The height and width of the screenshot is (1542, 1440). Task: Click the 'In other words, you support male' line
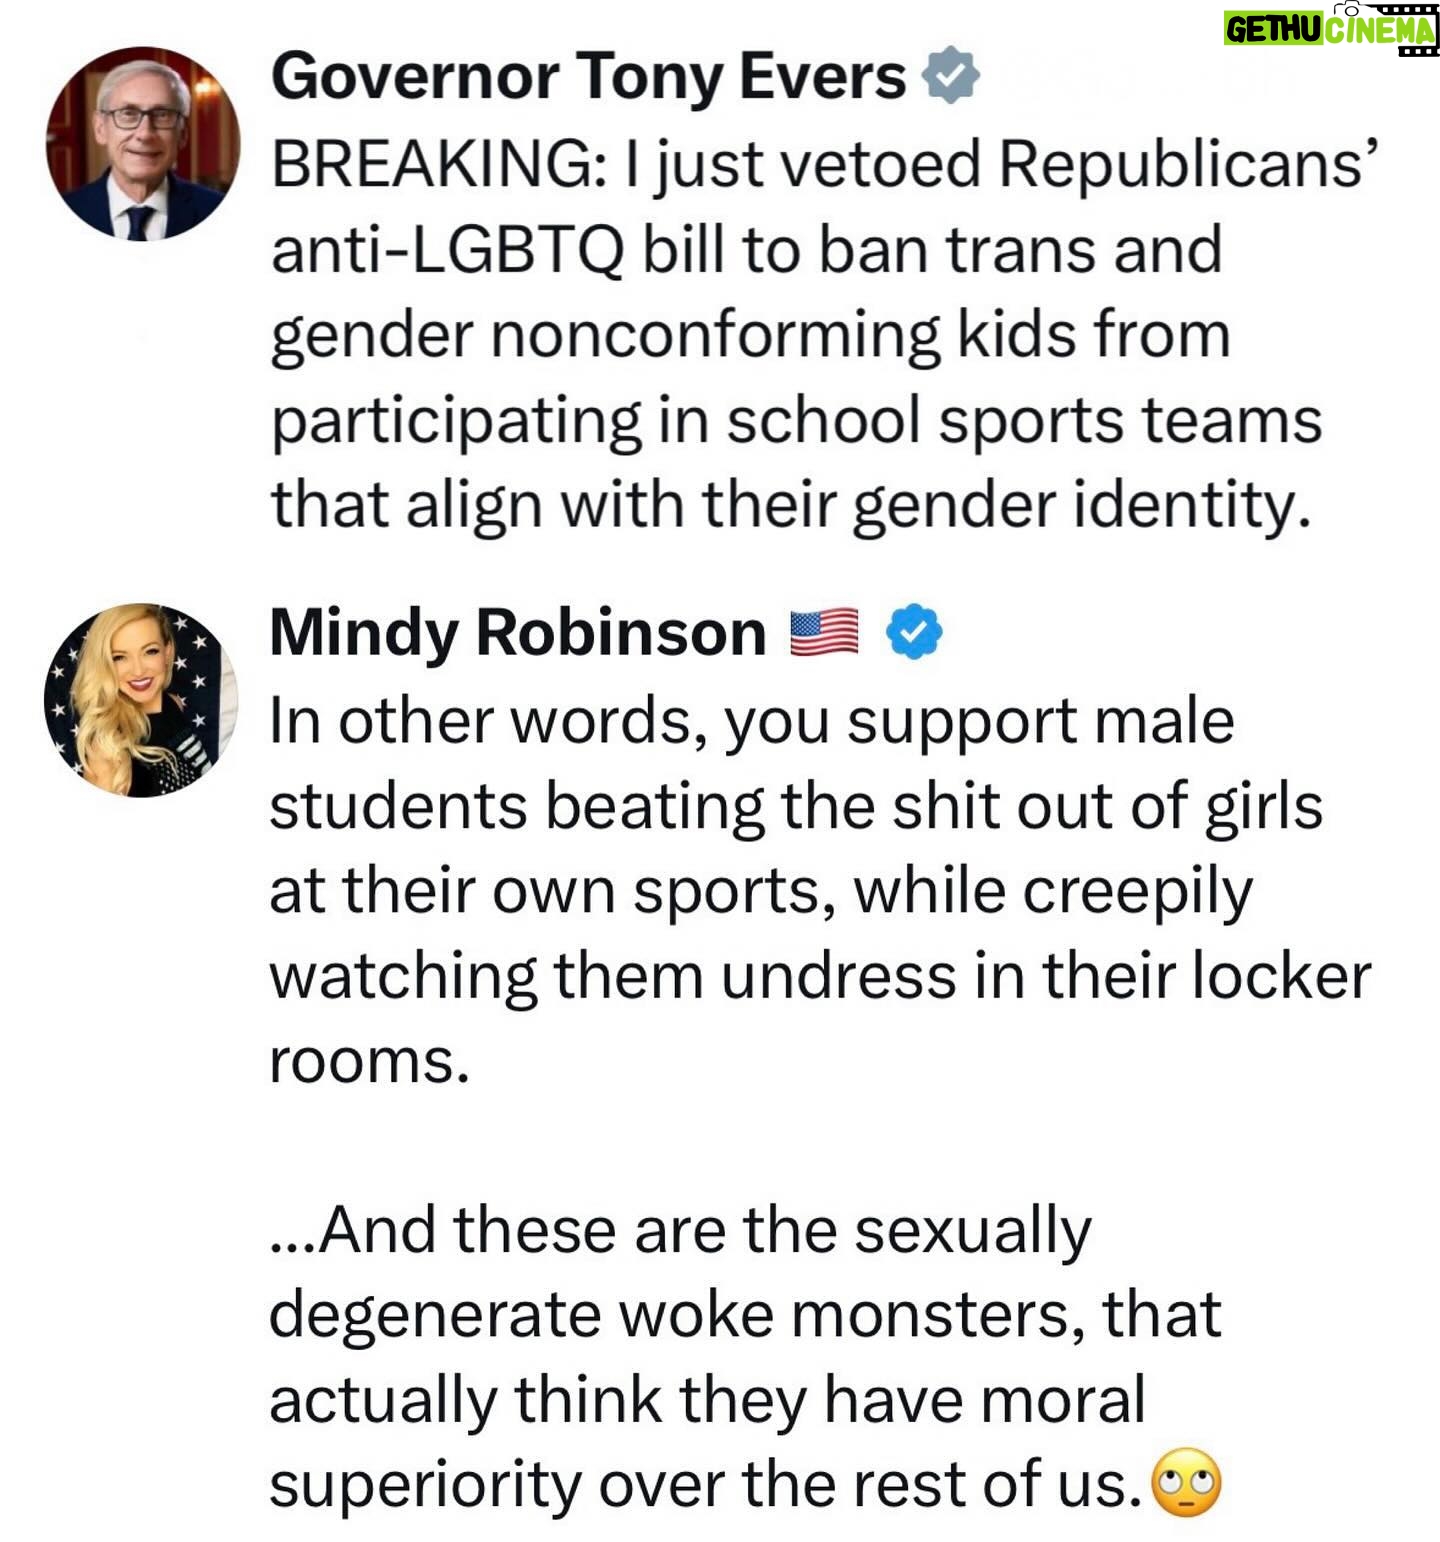click(x=752, y=721)
